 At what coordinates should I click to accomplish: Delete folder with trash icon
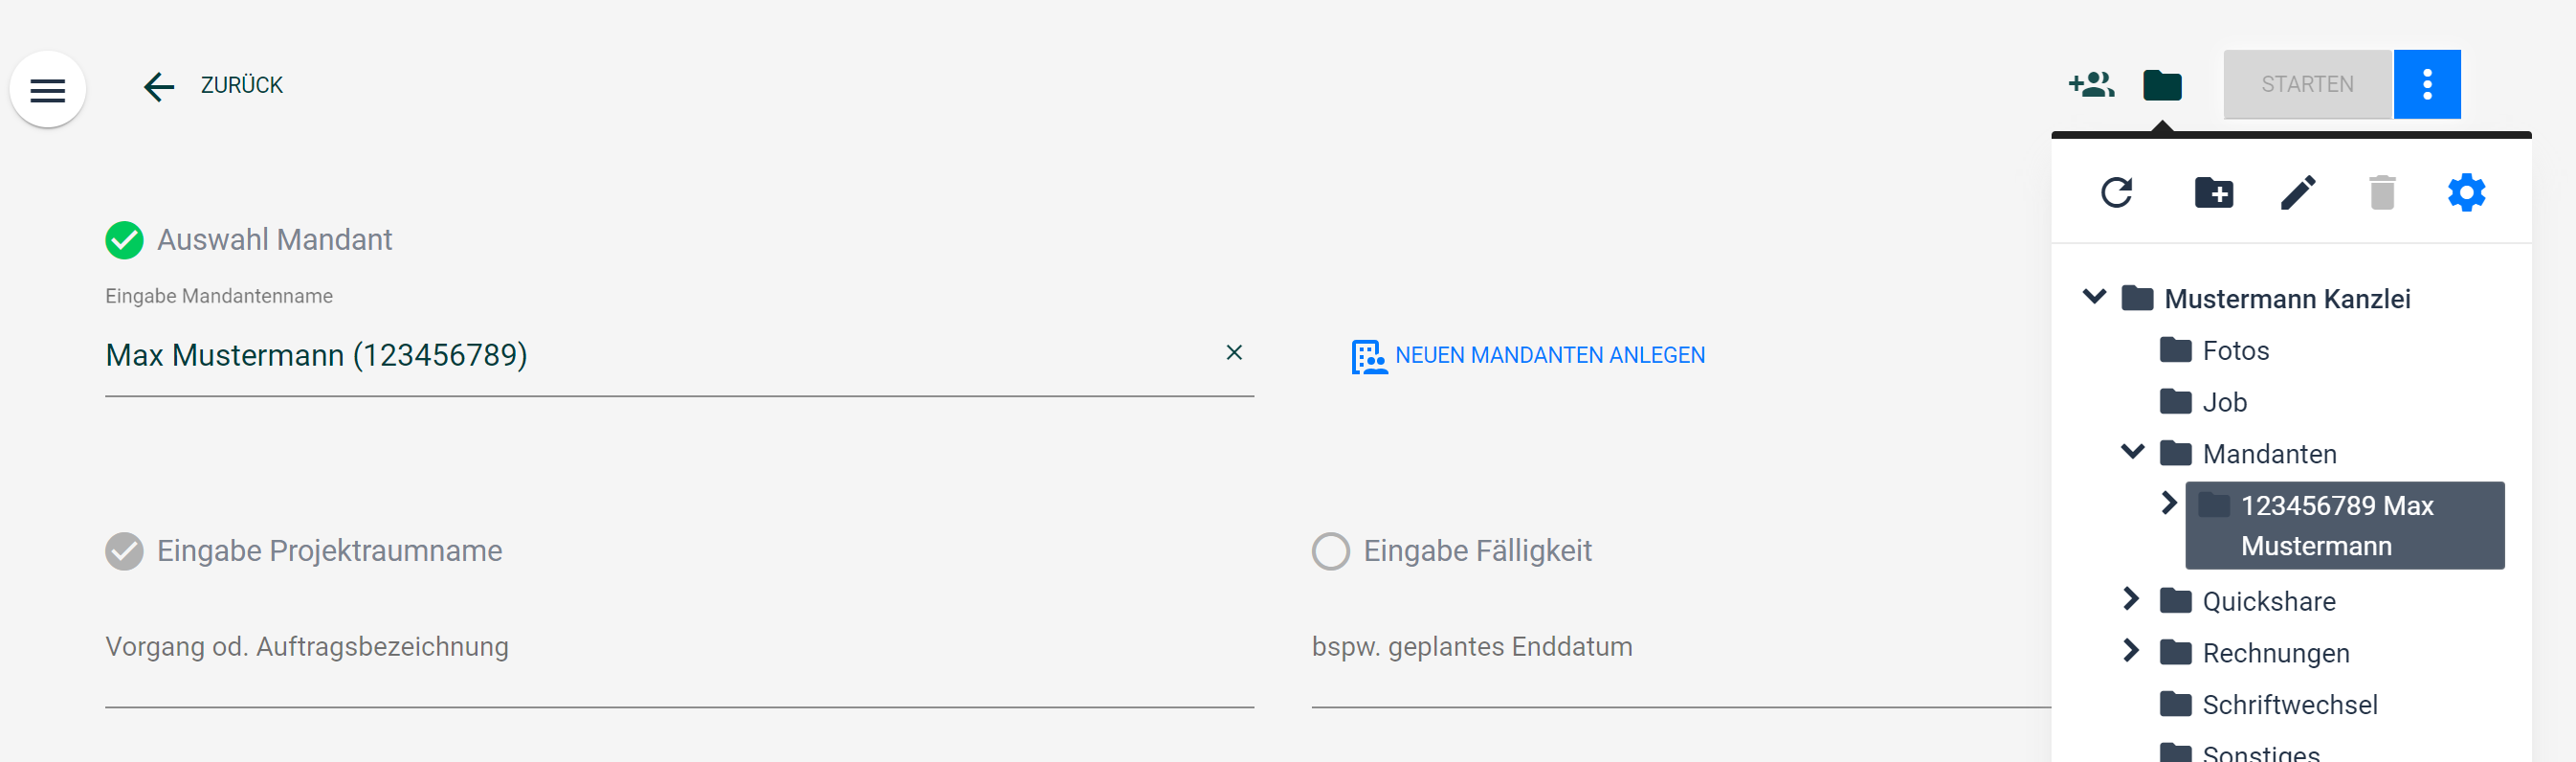pyautogui.click(x=2382, y=192)
